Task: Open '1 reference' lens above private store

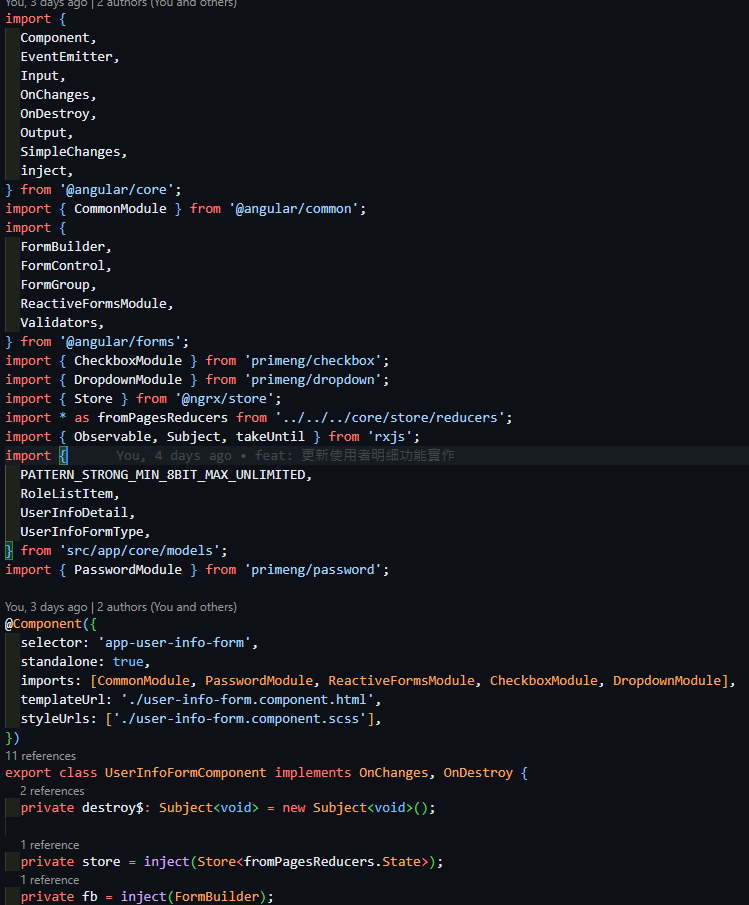Action: [50, 844]
